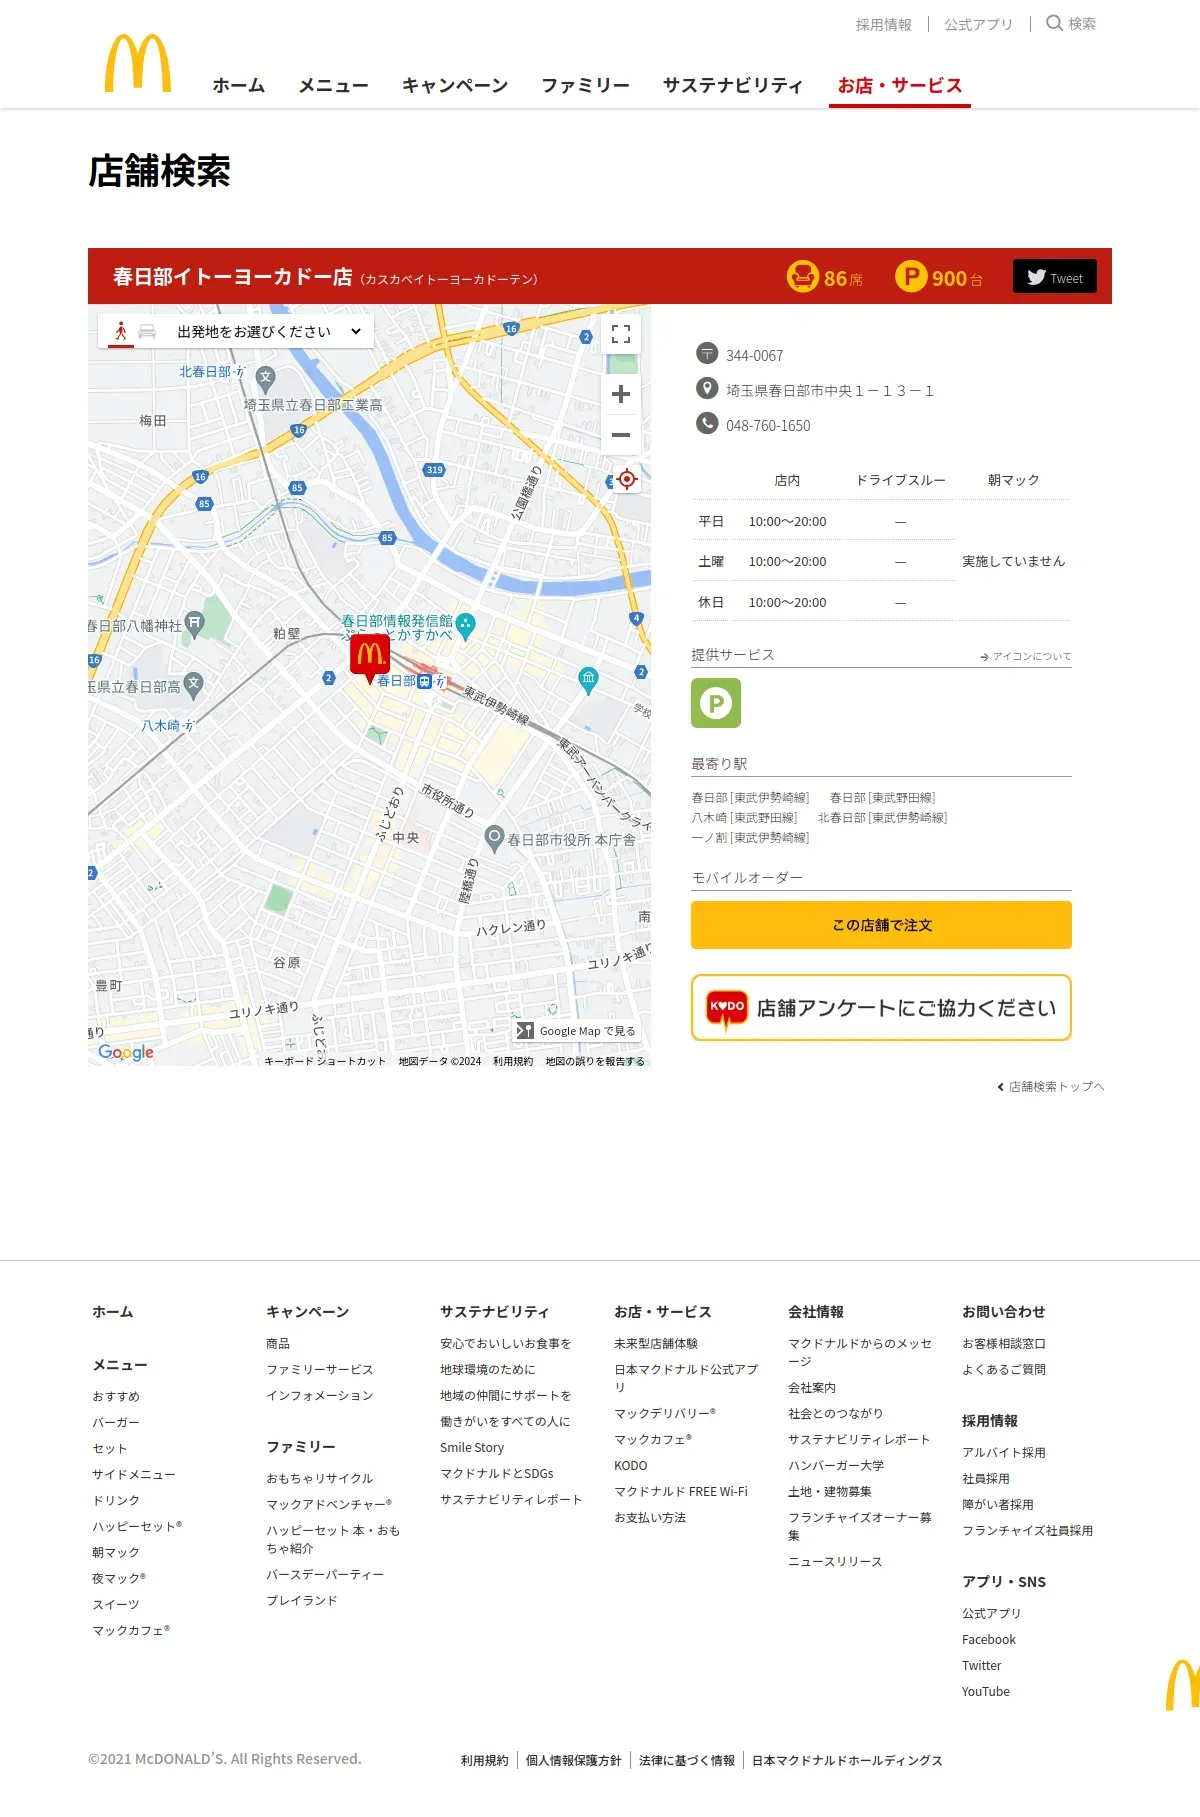Click 利用規約 link under the map
Screen dimensions: 1200x1817
(x=513, y=1061)
